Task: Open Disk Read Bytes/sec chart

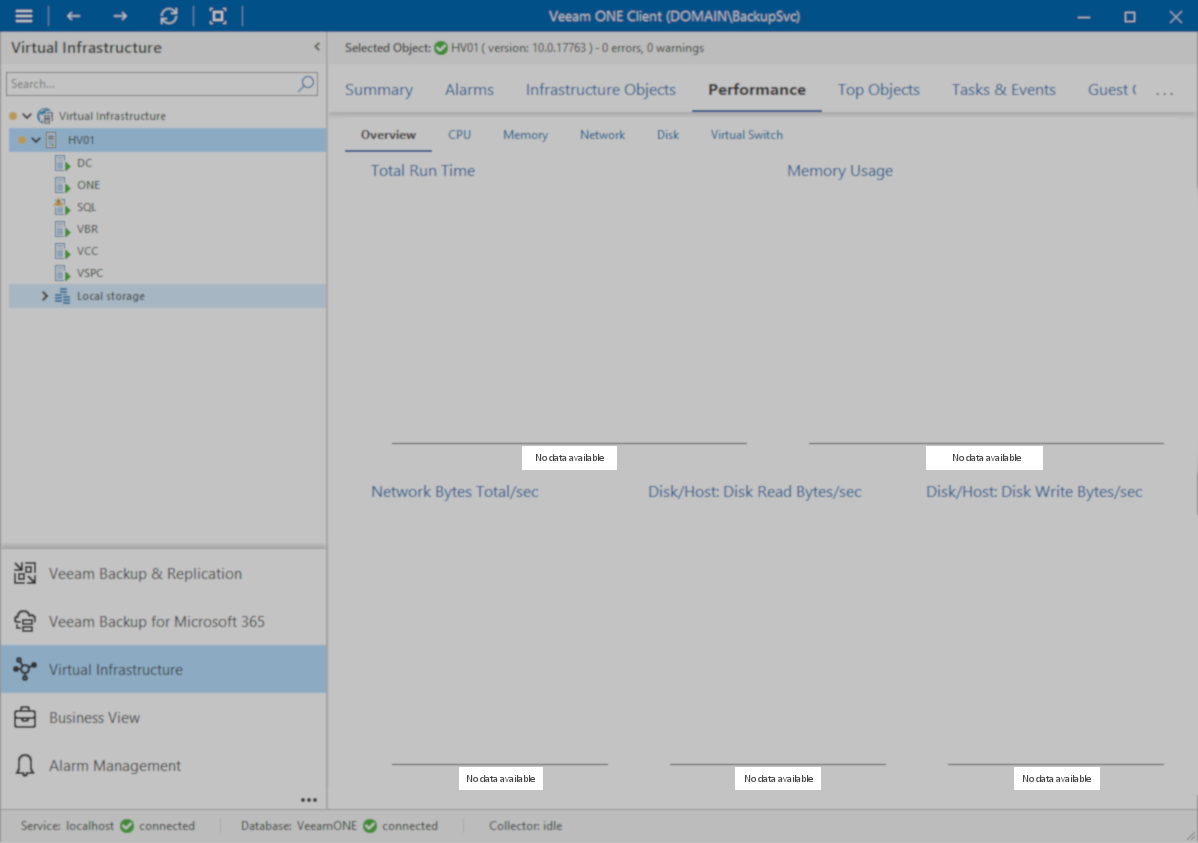Action: pos(754,491)
